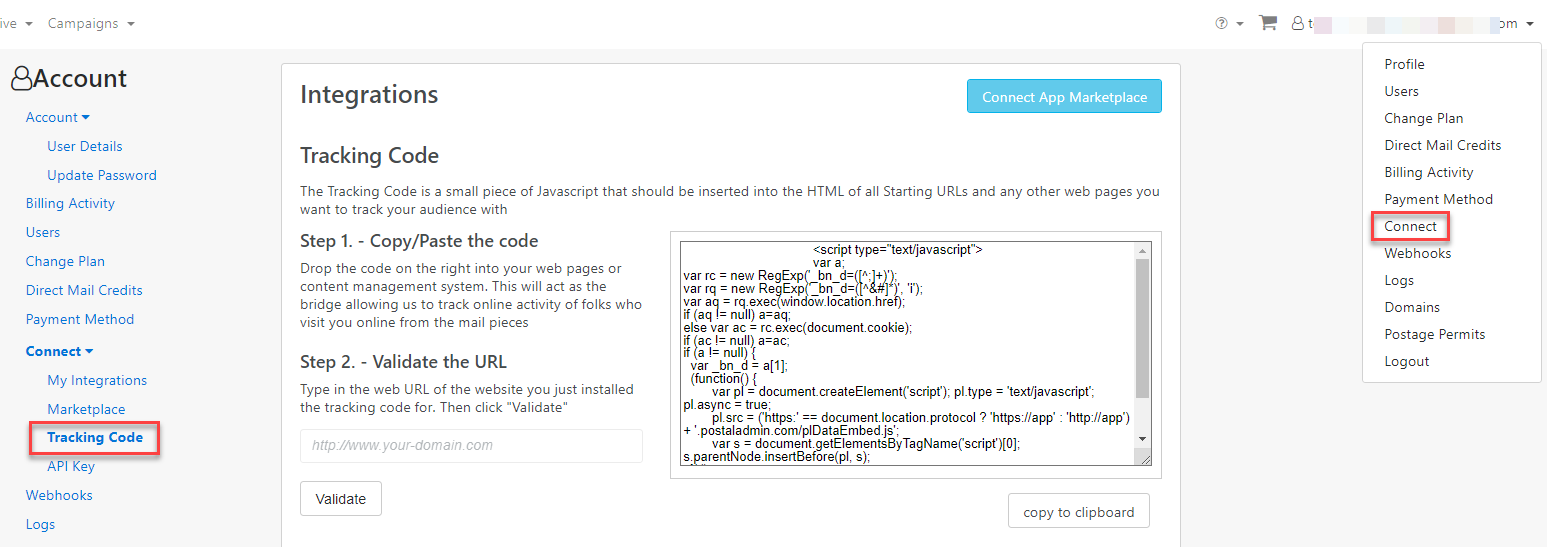Open Tracking Code in the sidebar
The width and height of the screenshot is (1547, 547).
coord(95,437)
